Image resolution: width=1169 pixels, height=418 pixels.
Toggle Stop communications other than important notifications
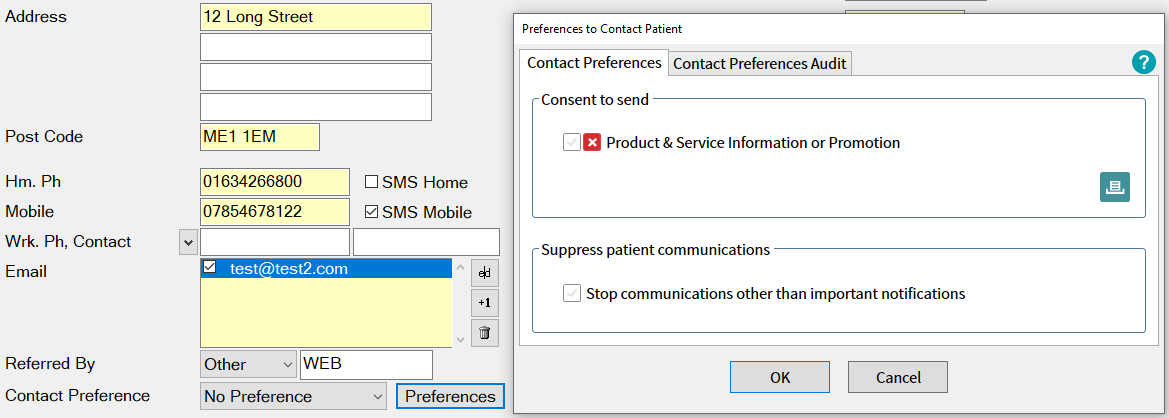click(x=572, y=294)
